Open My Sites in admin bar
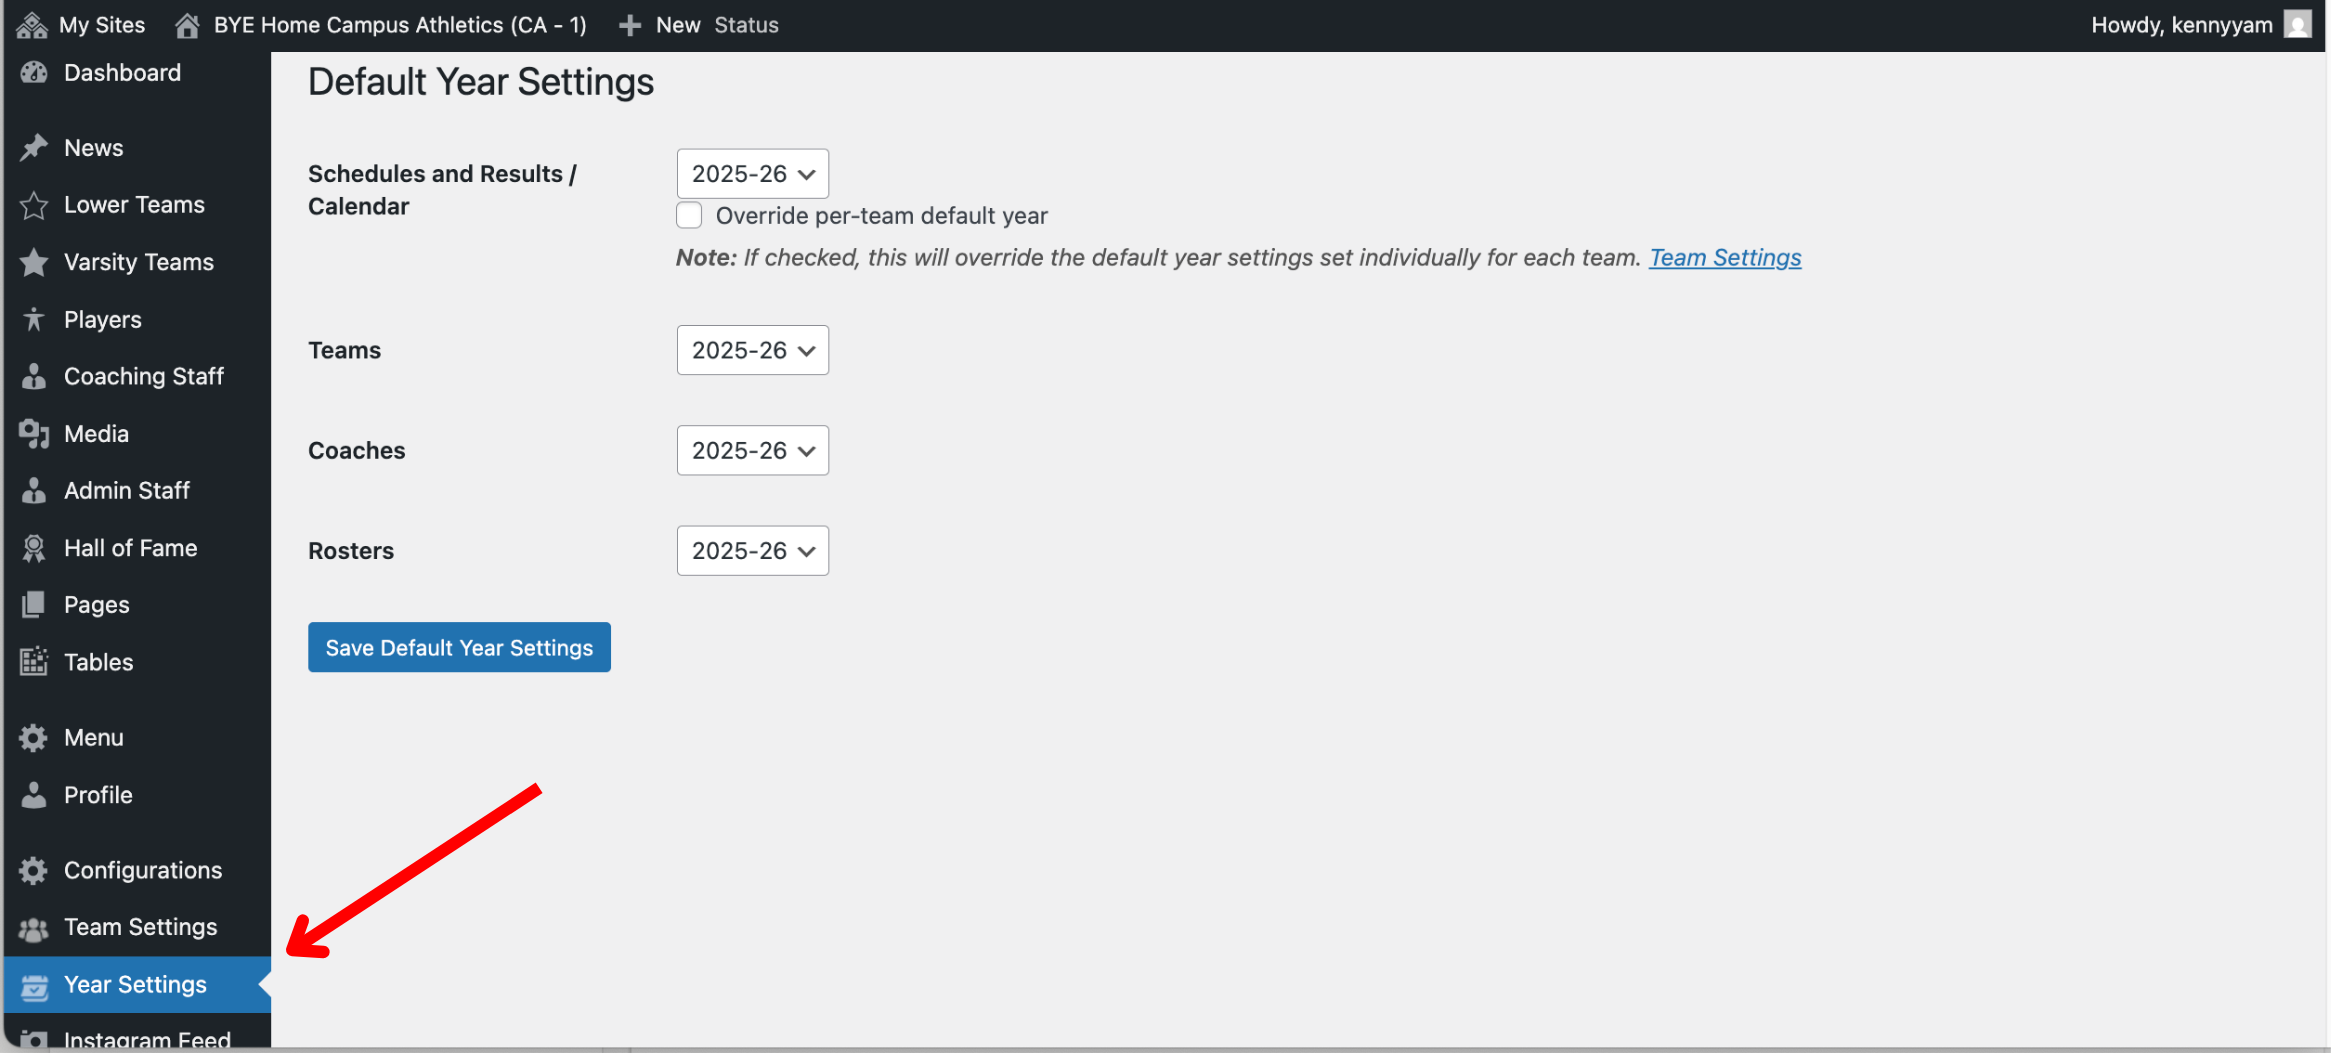 tap(82, 25)
